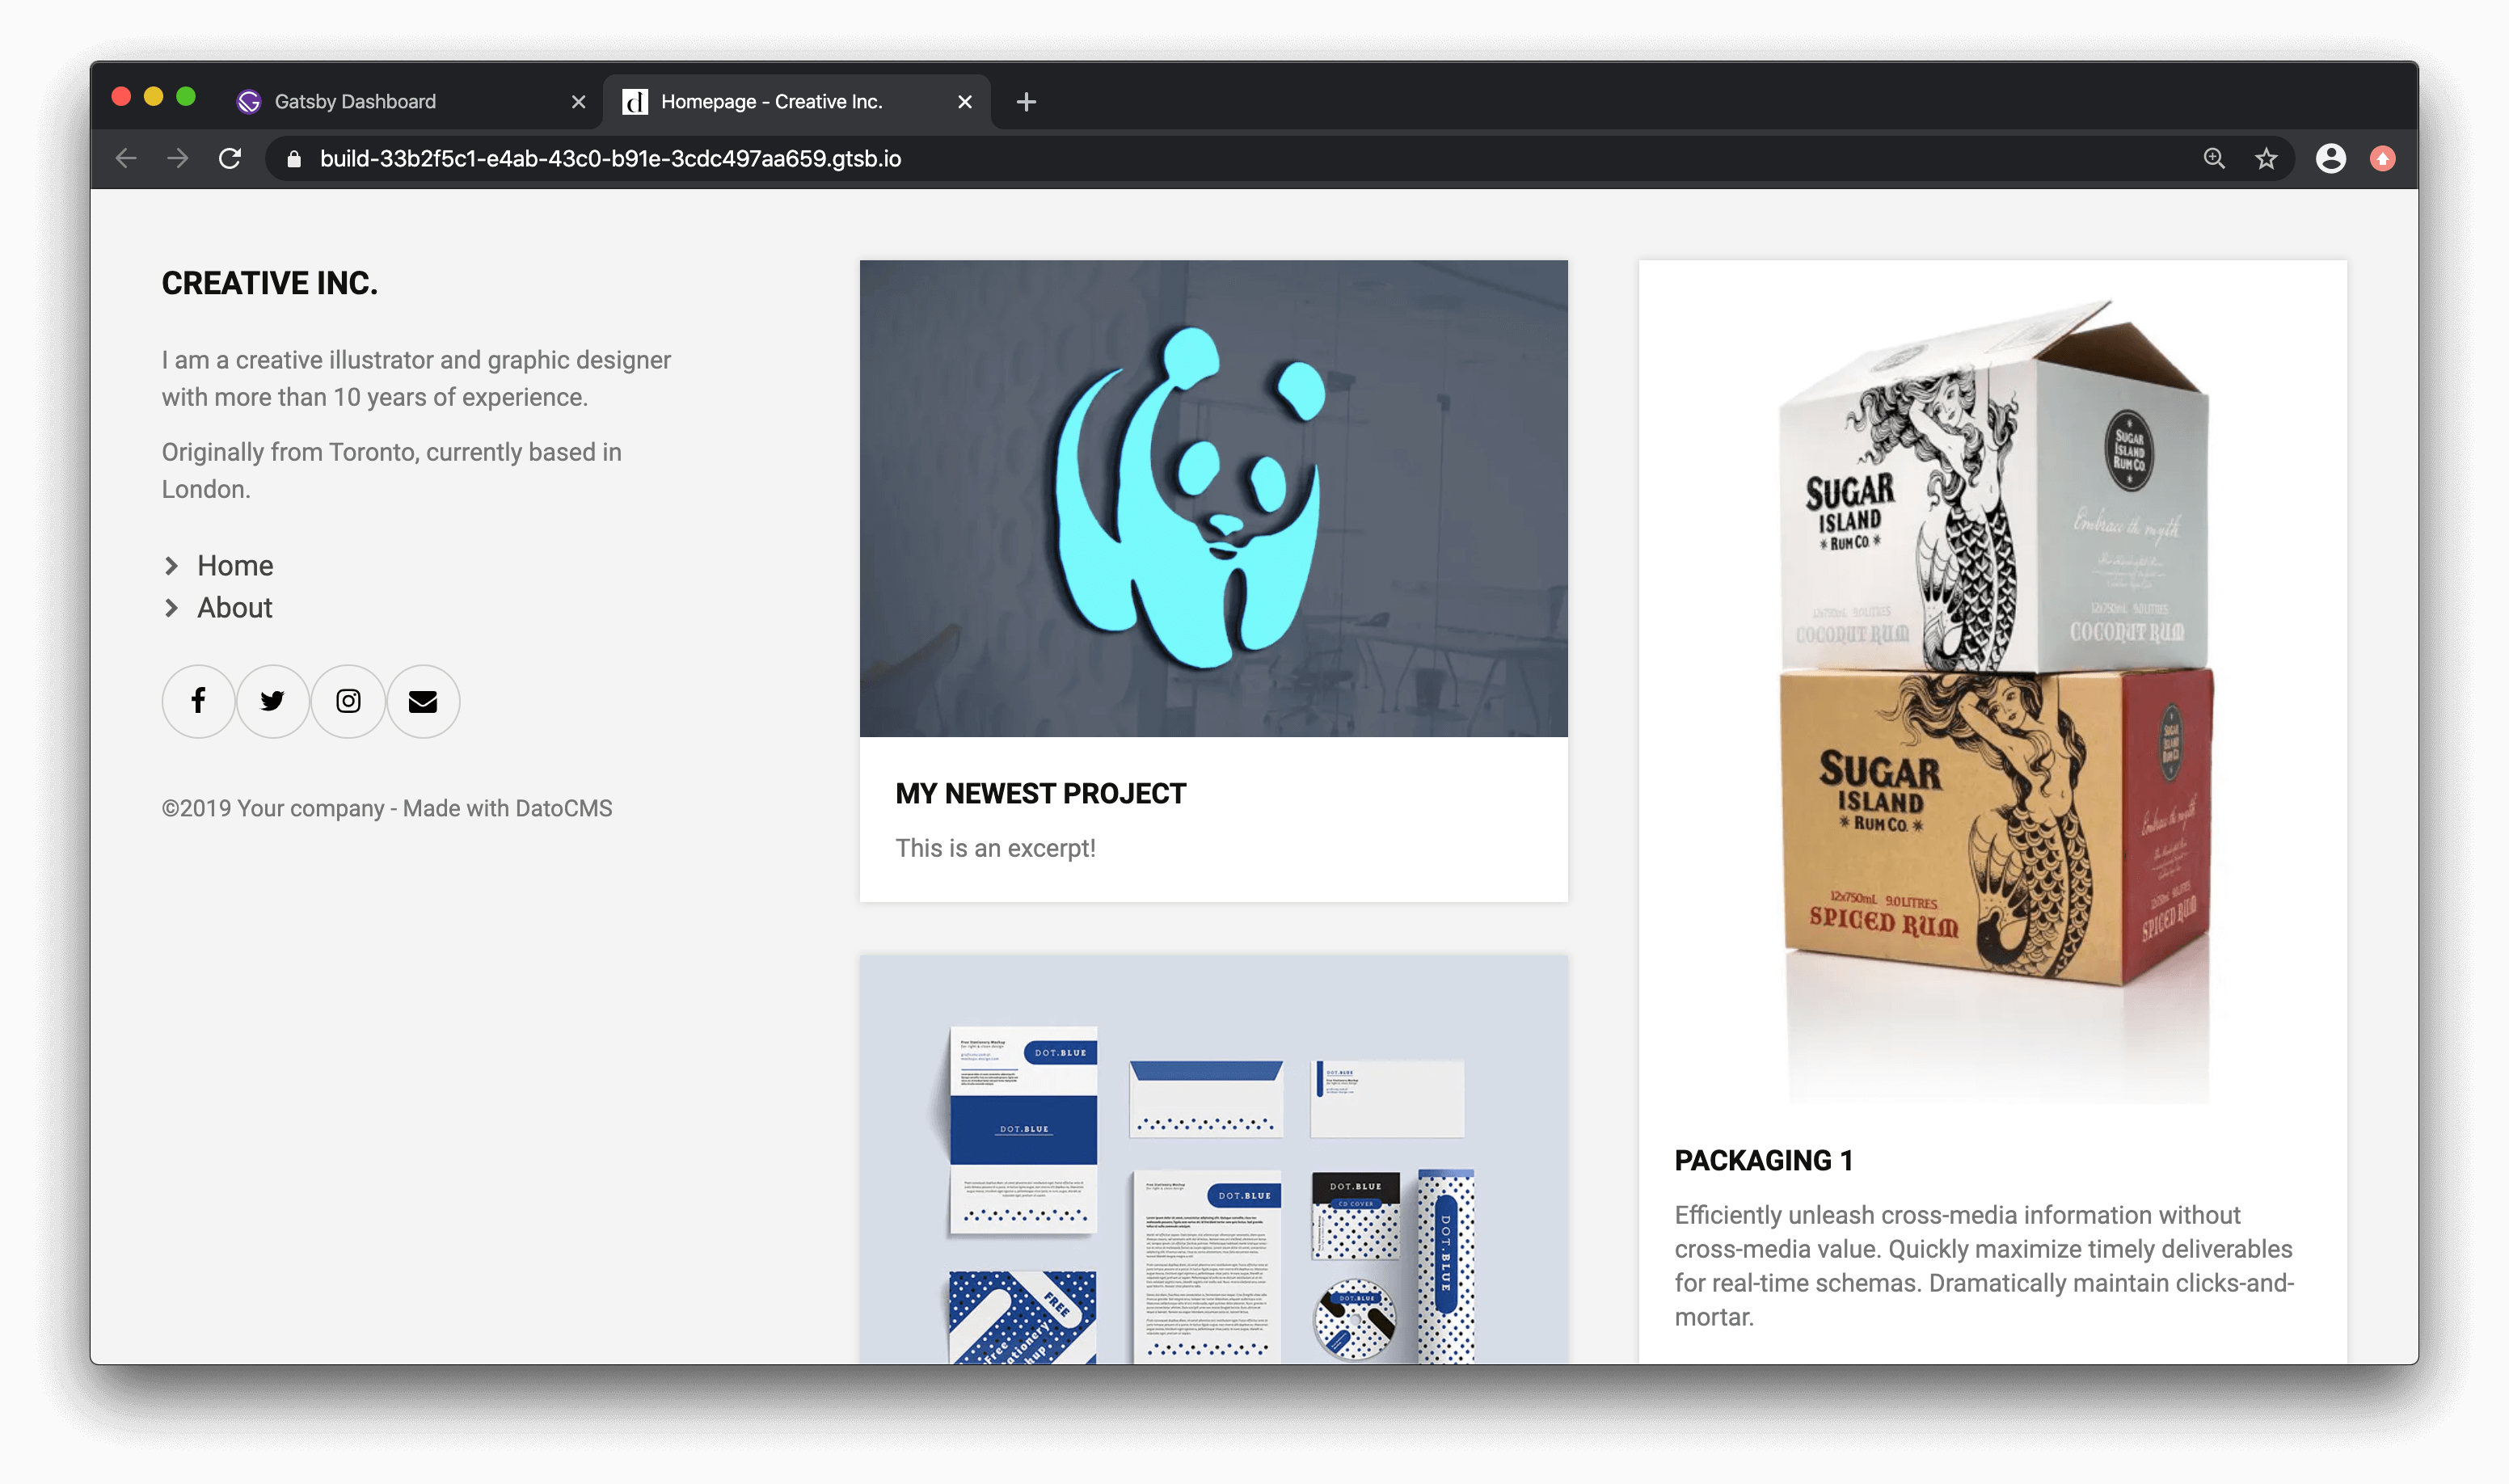Viewport: 2509px width, 1484px height.
Task: Open the About navigation link
Action: click(x=235, y=608)
